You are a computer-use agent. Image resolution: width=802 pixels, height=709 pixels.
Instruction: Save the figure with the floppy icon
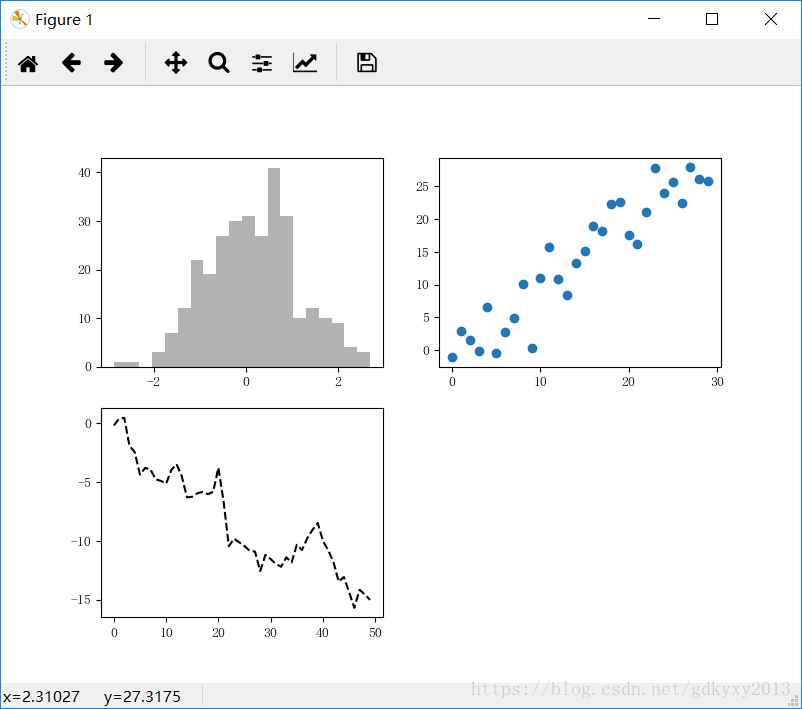367,63
